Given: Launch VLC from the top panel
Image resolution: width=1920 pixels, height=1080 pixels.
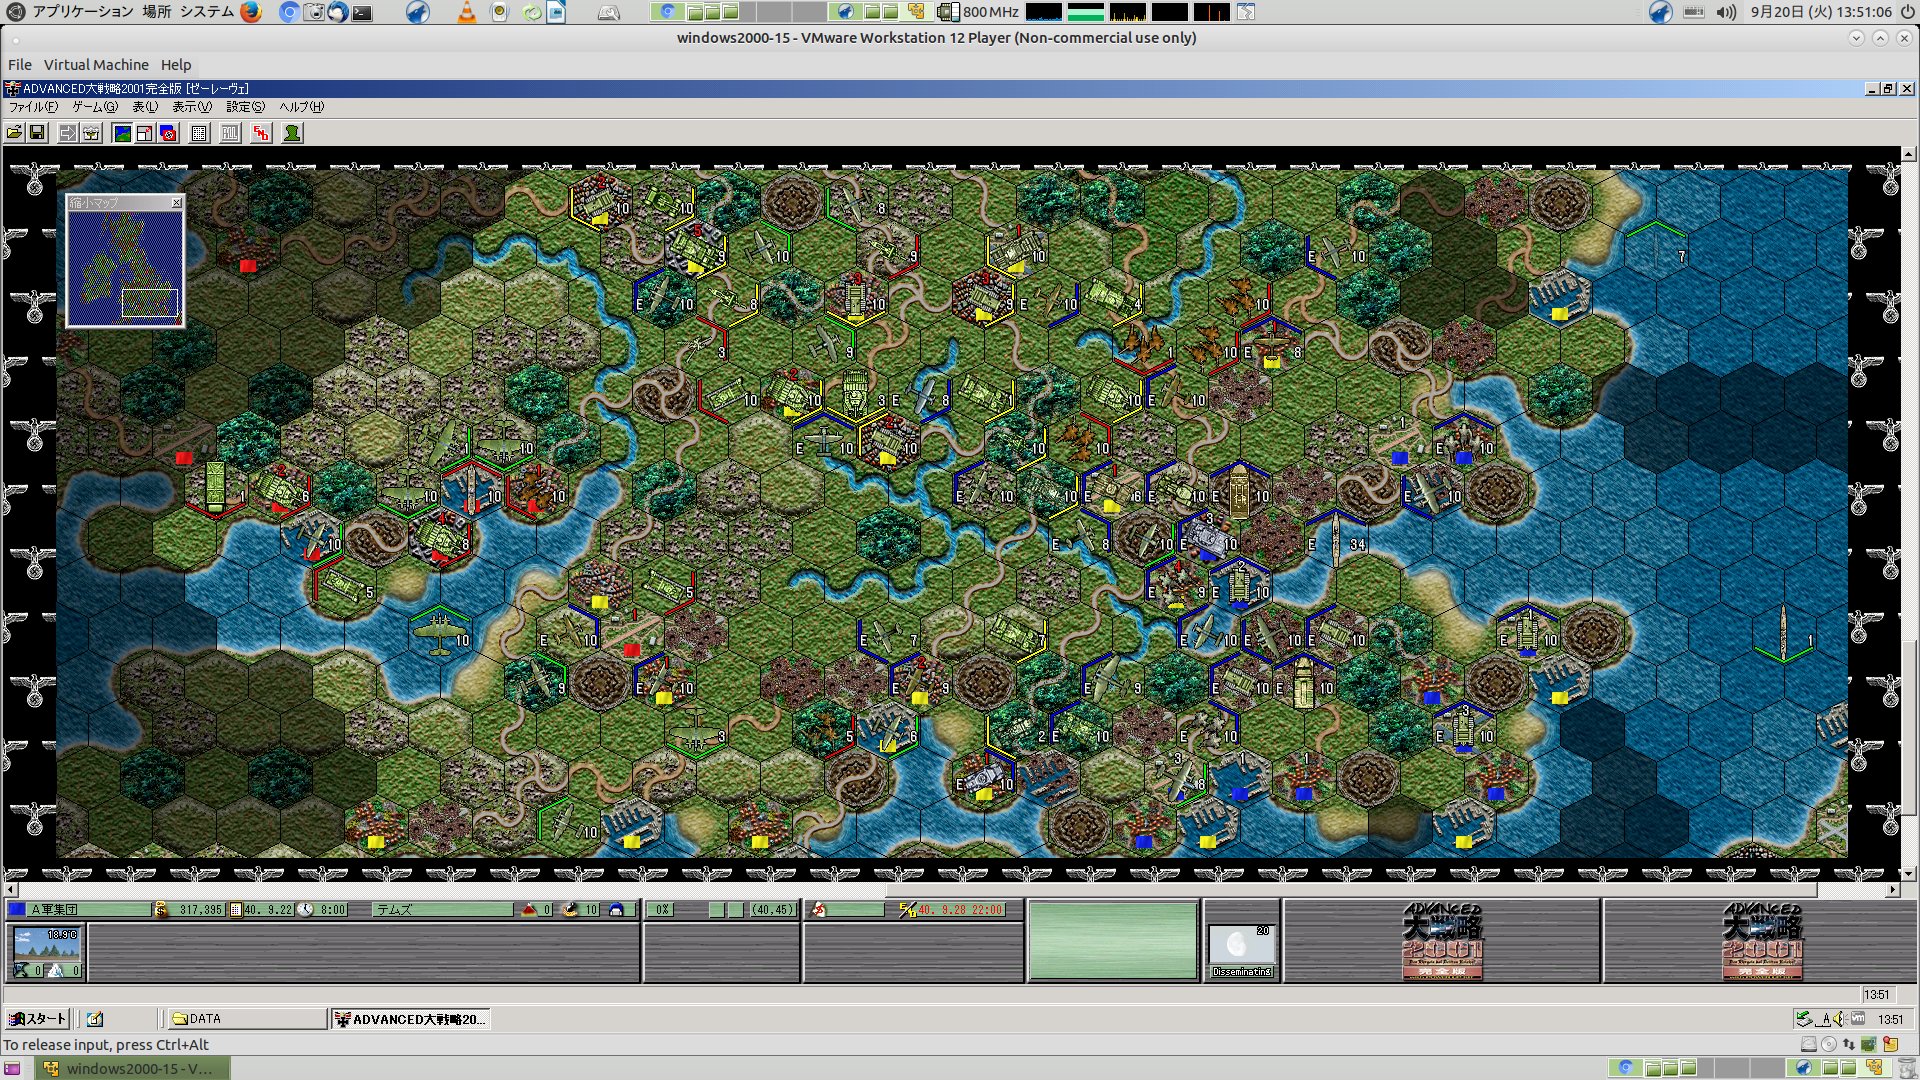Looking at the screenshot, I should coord(466,12).
